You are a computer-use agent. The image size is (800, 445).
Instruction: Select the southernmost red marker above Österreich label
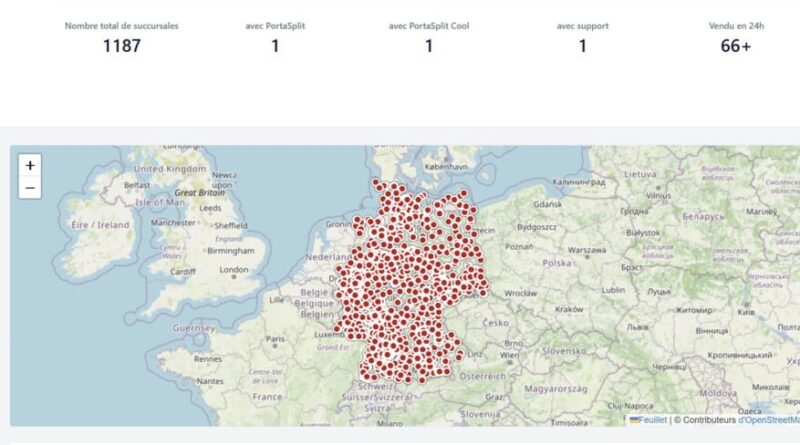pos(422,380)
